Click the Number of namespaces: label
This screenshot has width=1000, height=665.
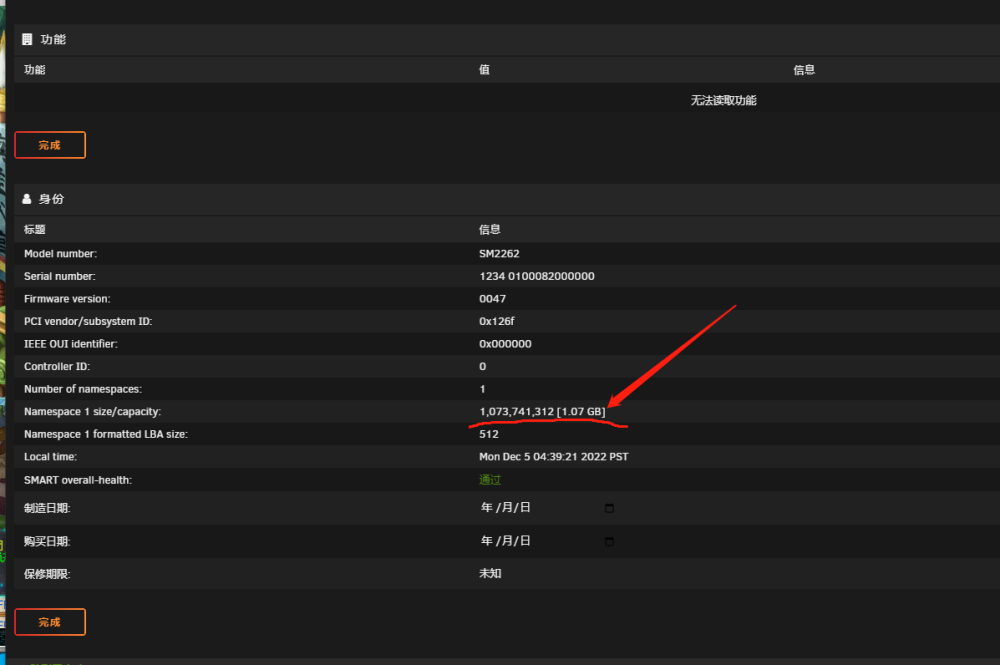[83, 389]
